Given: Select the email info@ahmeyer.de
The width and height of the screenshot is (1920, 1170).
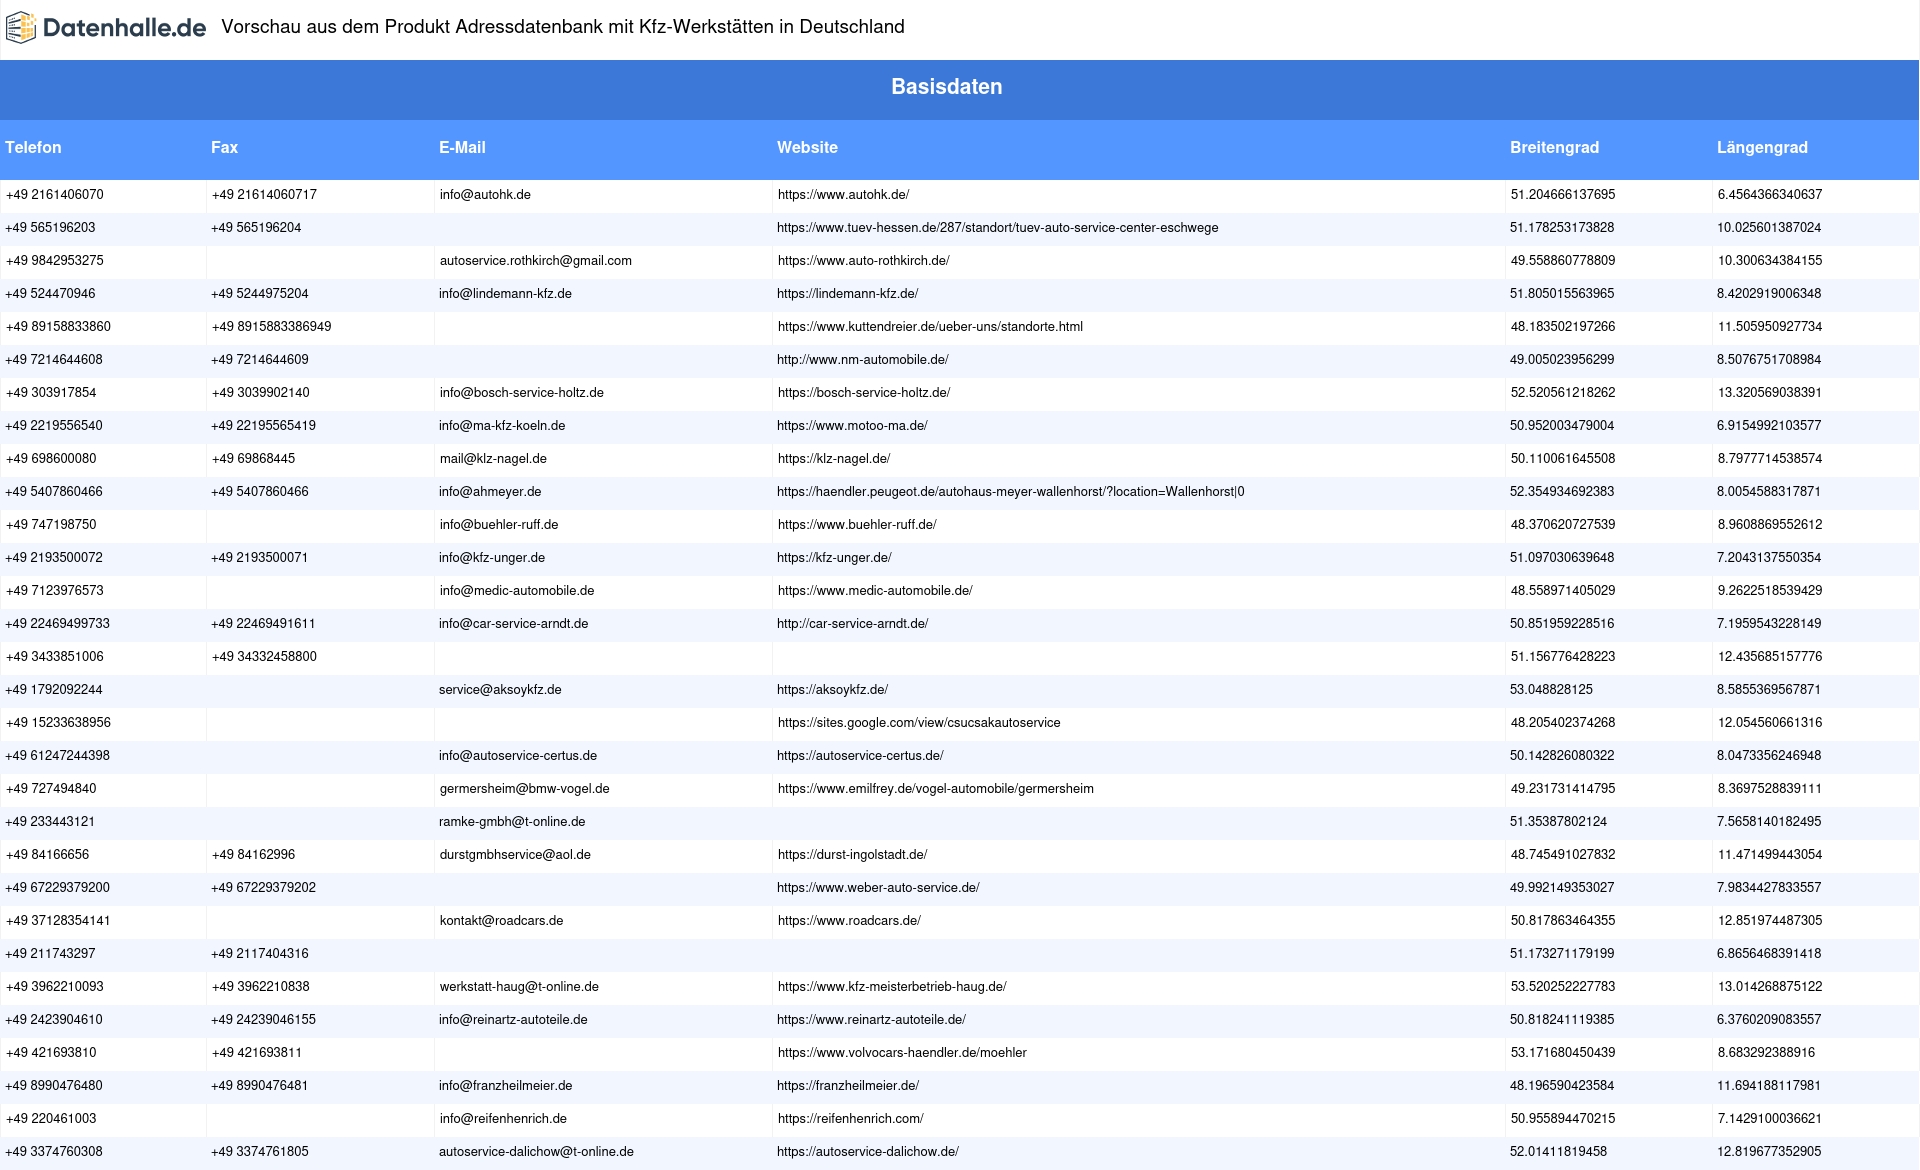Looking at the screenshot, I should point(490,492).
